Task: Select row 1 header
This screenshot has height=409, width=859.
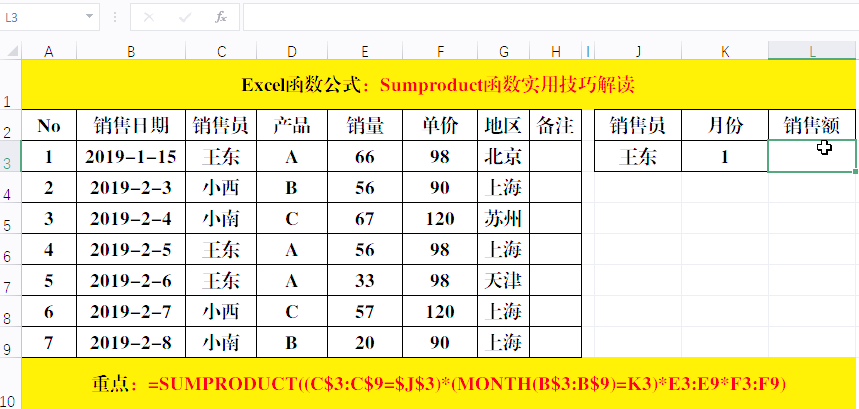Action: (10, 84)
